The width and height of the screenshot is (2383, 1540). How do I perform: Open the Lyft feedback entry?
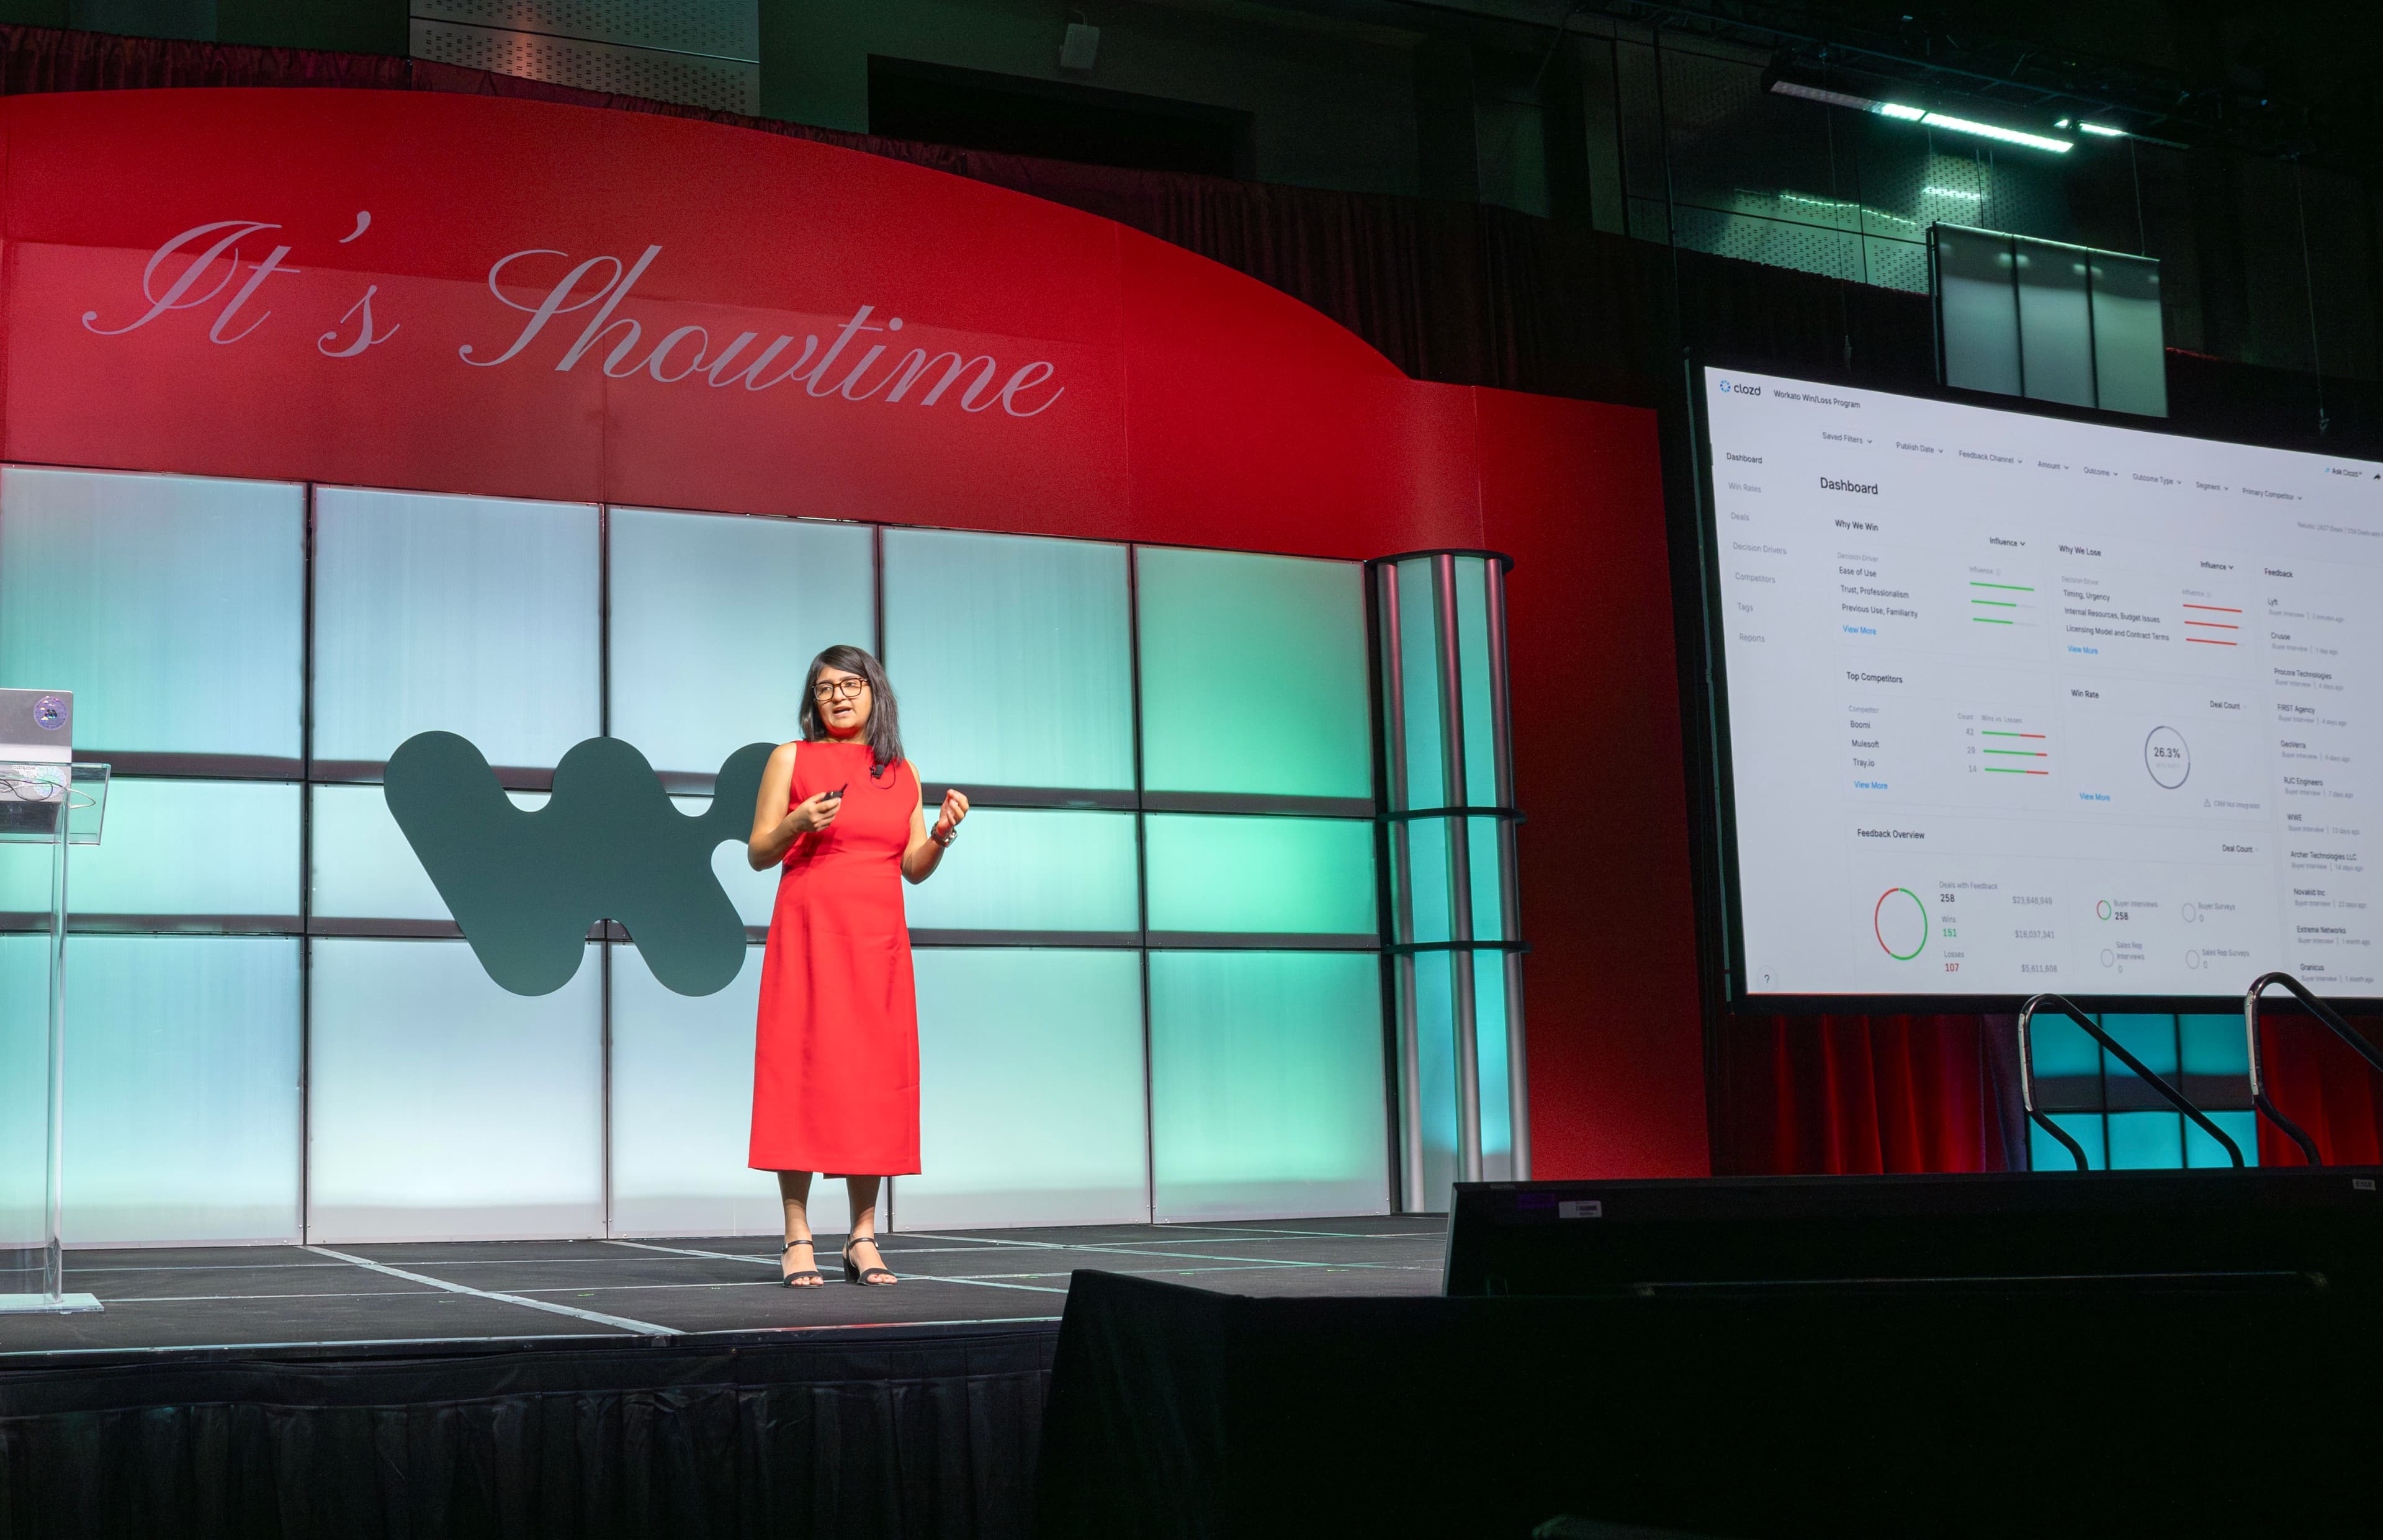pos(2306,609)
